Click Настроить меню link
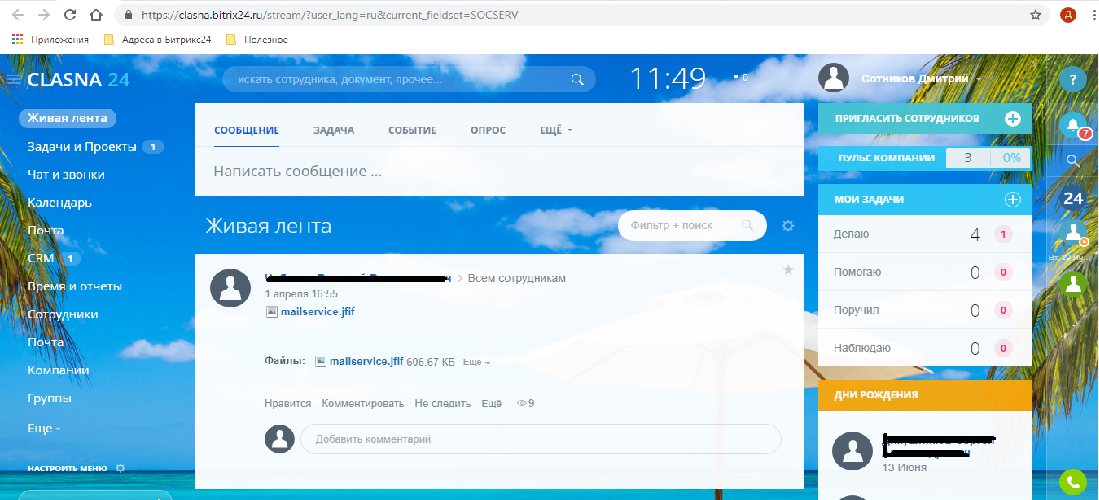 tap(67, 468)
